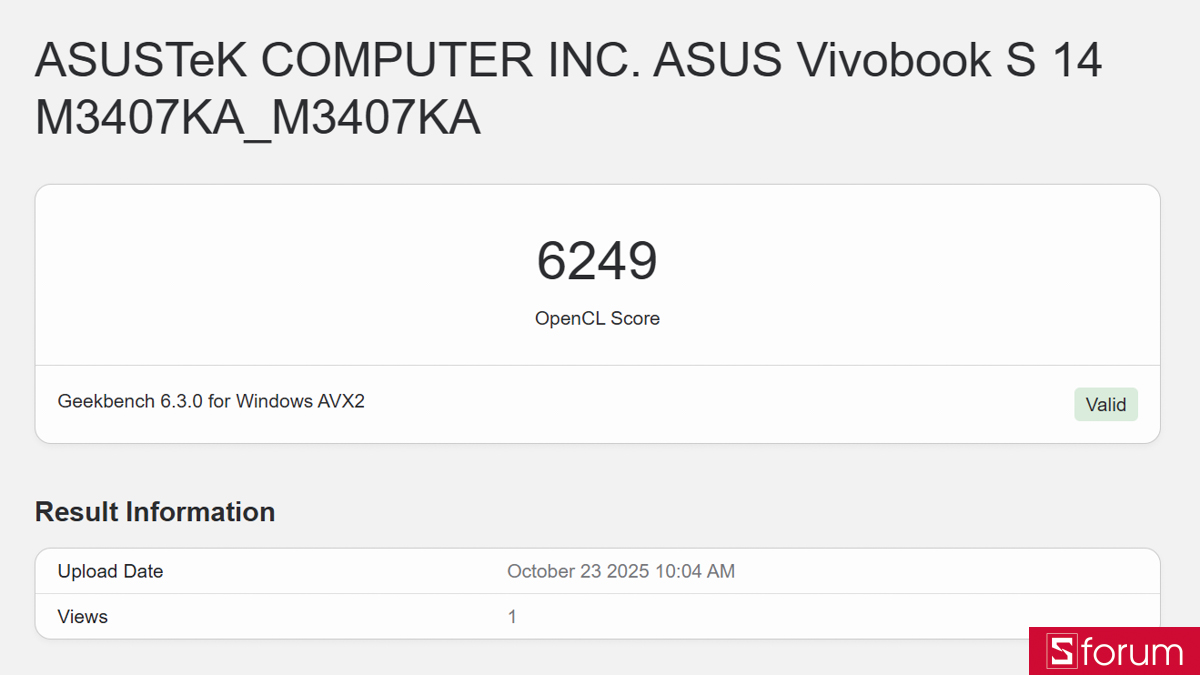Click the M3407KA model name in the title
The width and height of the screenshot is (1200, 675).
pyautogui.click(x=256, y=118)
